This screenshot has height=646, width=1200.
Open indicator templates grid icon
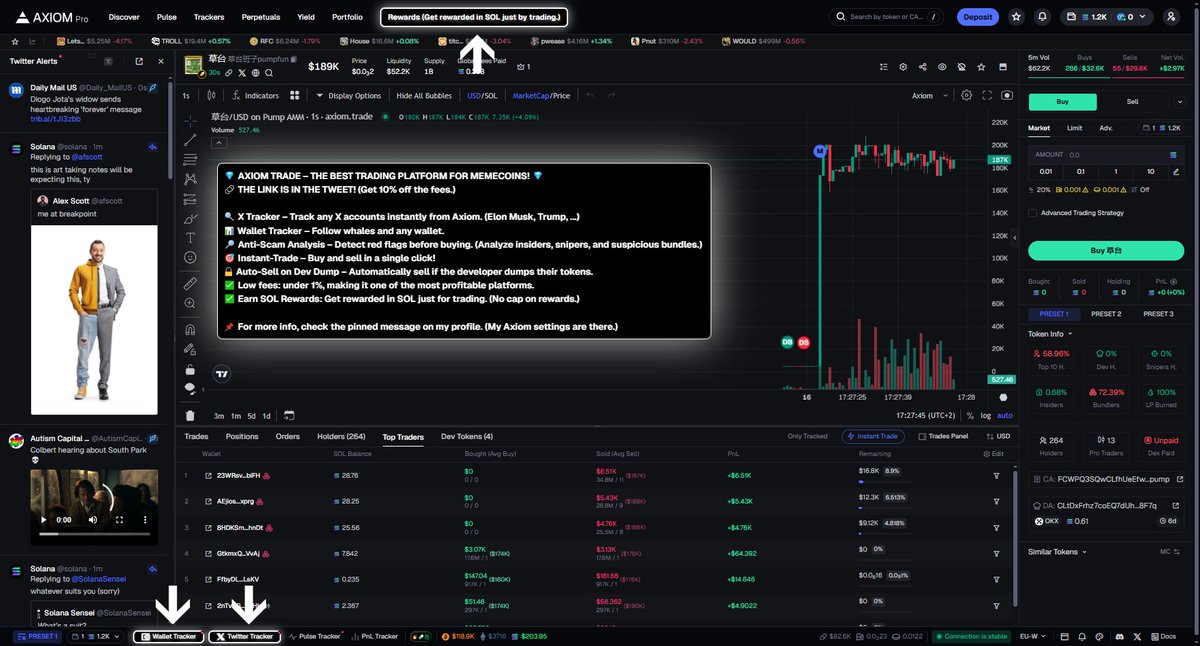click(x=295, y=96)
